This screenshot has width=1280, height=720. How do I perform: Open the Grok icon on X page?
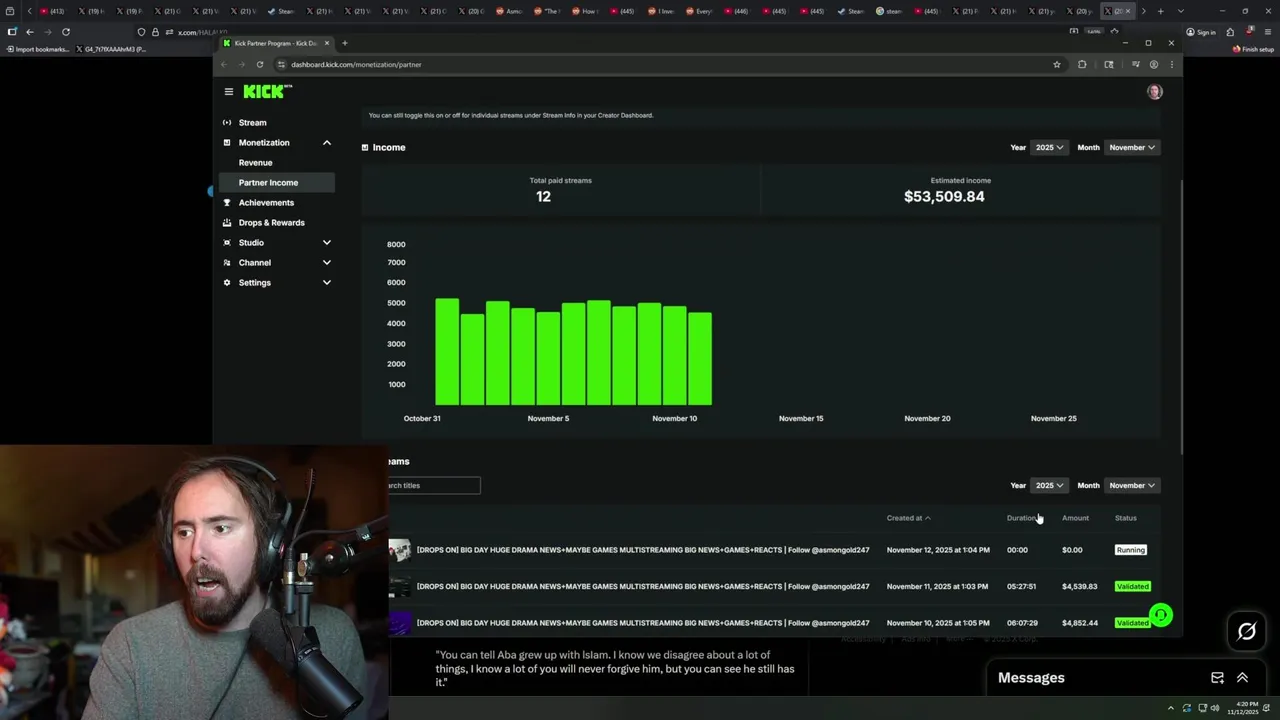[x=1246, y=631]
